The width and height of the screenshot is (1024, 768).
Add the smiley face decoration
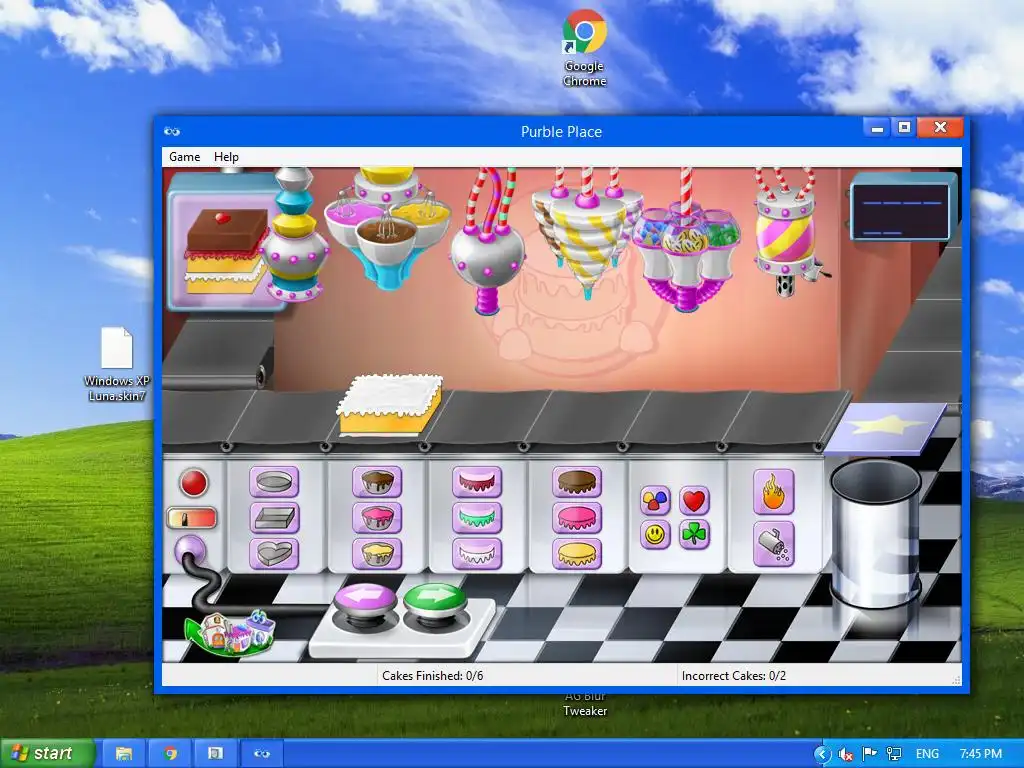tap(655, 535)
